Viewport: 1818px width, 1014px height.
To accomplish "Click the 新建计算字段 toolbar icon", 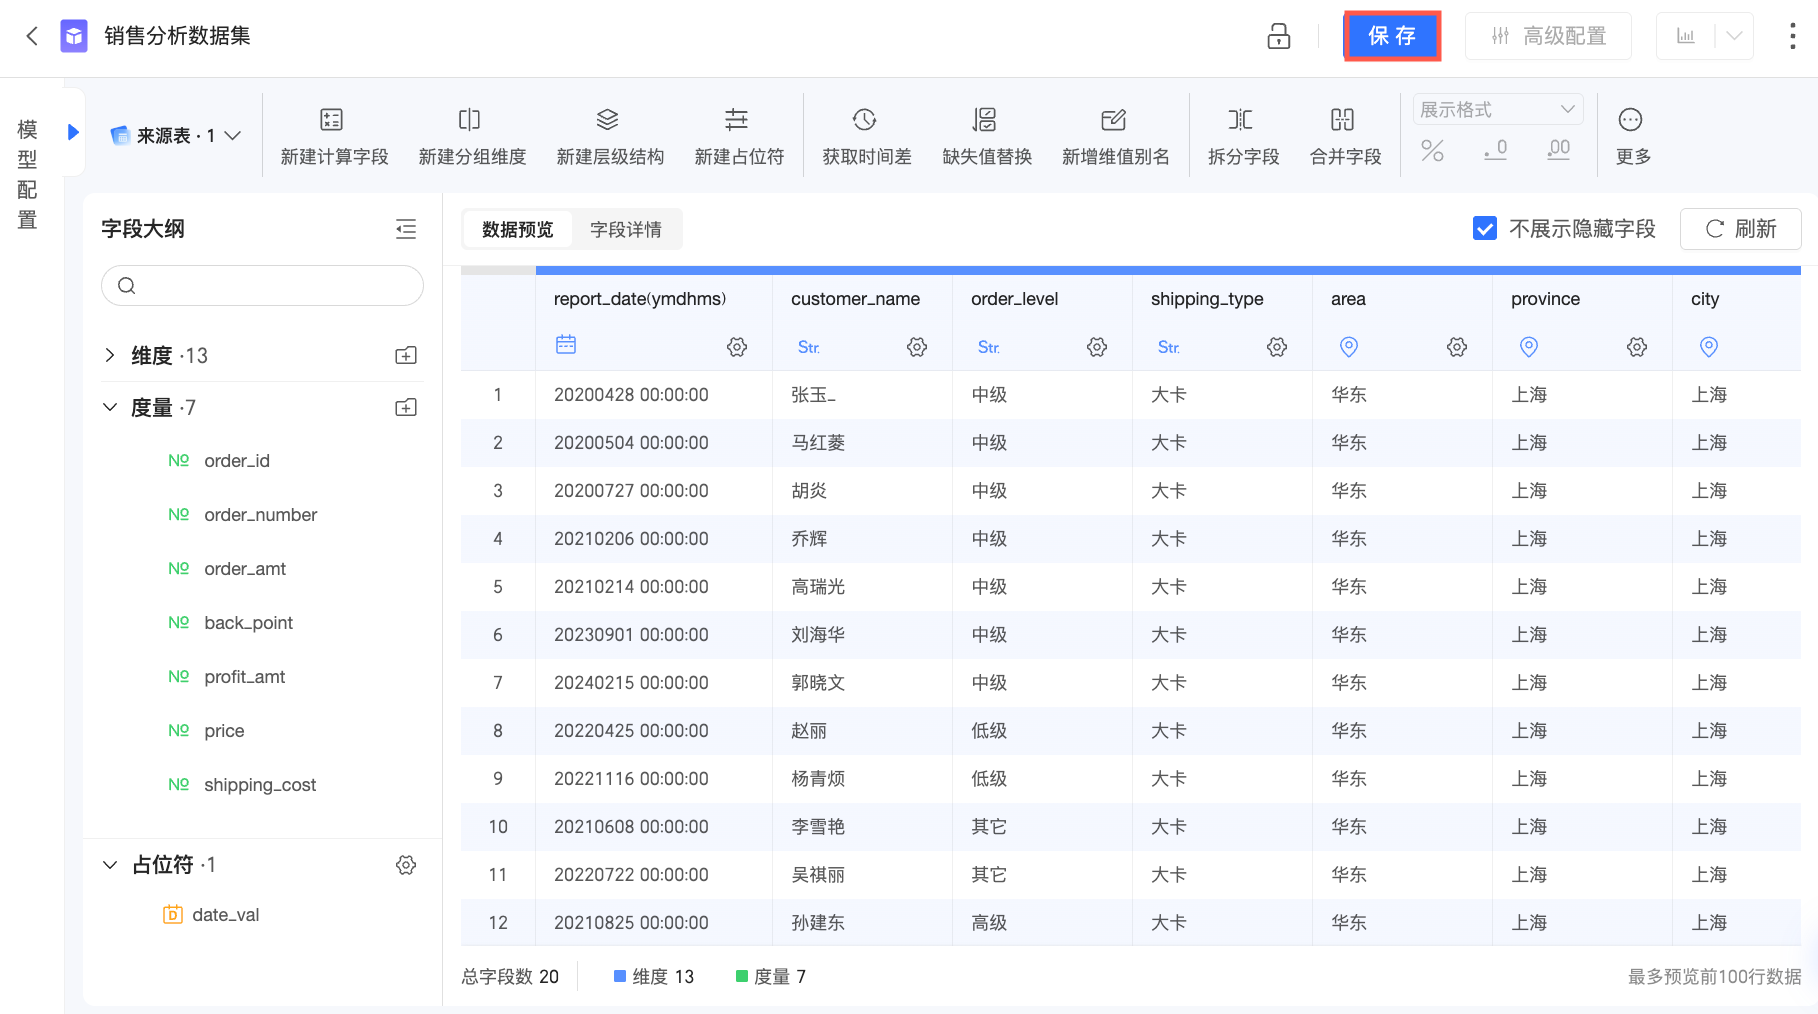I will click(332, 121).
